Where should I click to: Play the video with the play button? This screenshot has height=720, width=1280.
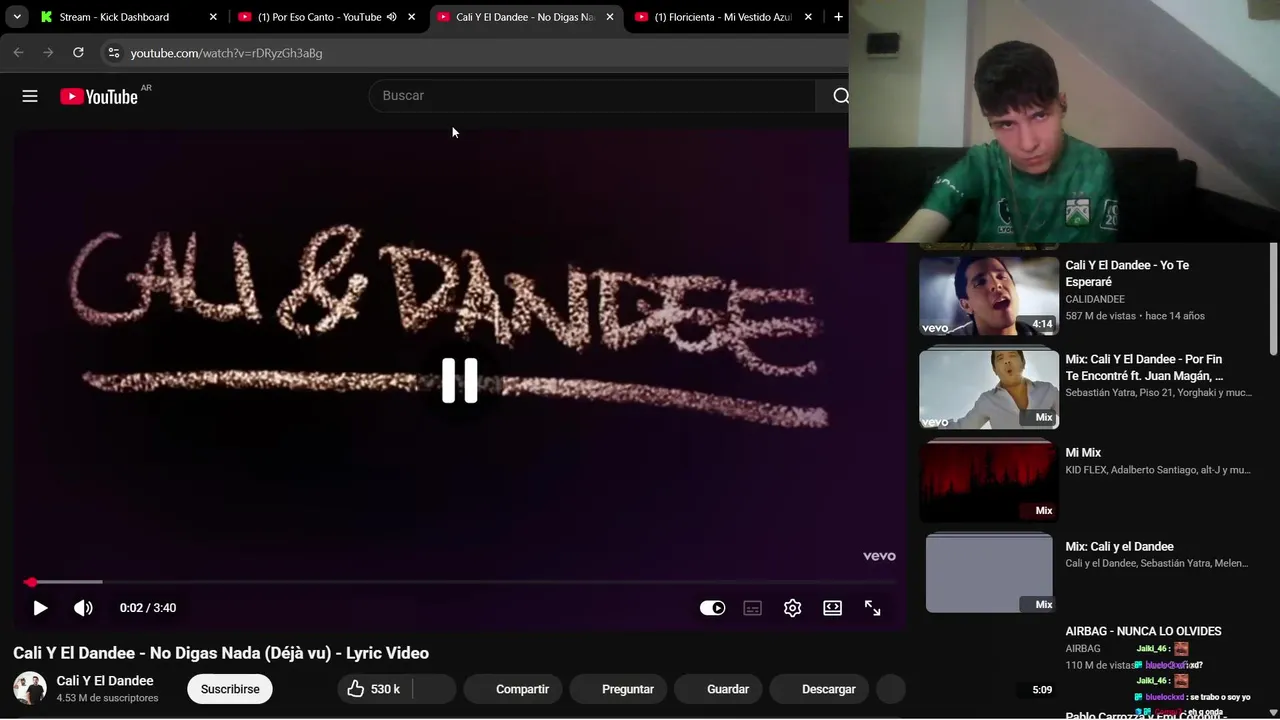(x=40, y=608)
